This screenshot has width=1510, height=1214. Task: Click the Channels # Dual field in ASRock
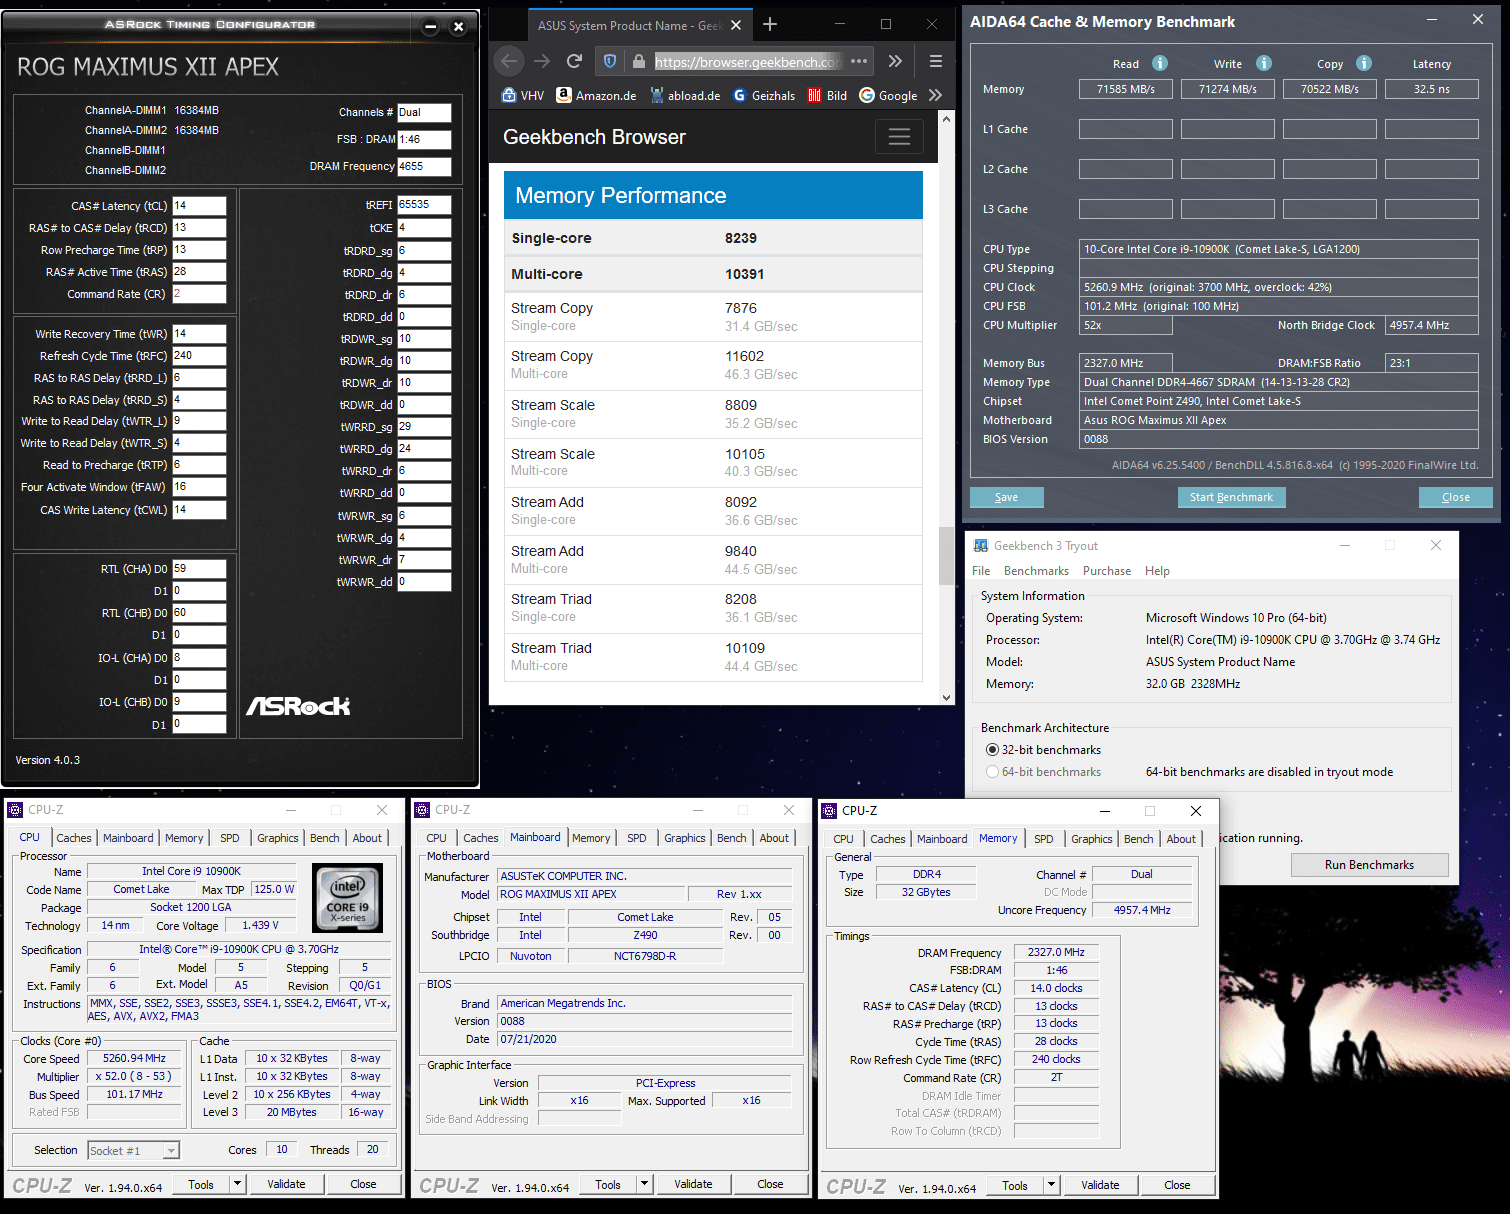click(x=424, y=113)
